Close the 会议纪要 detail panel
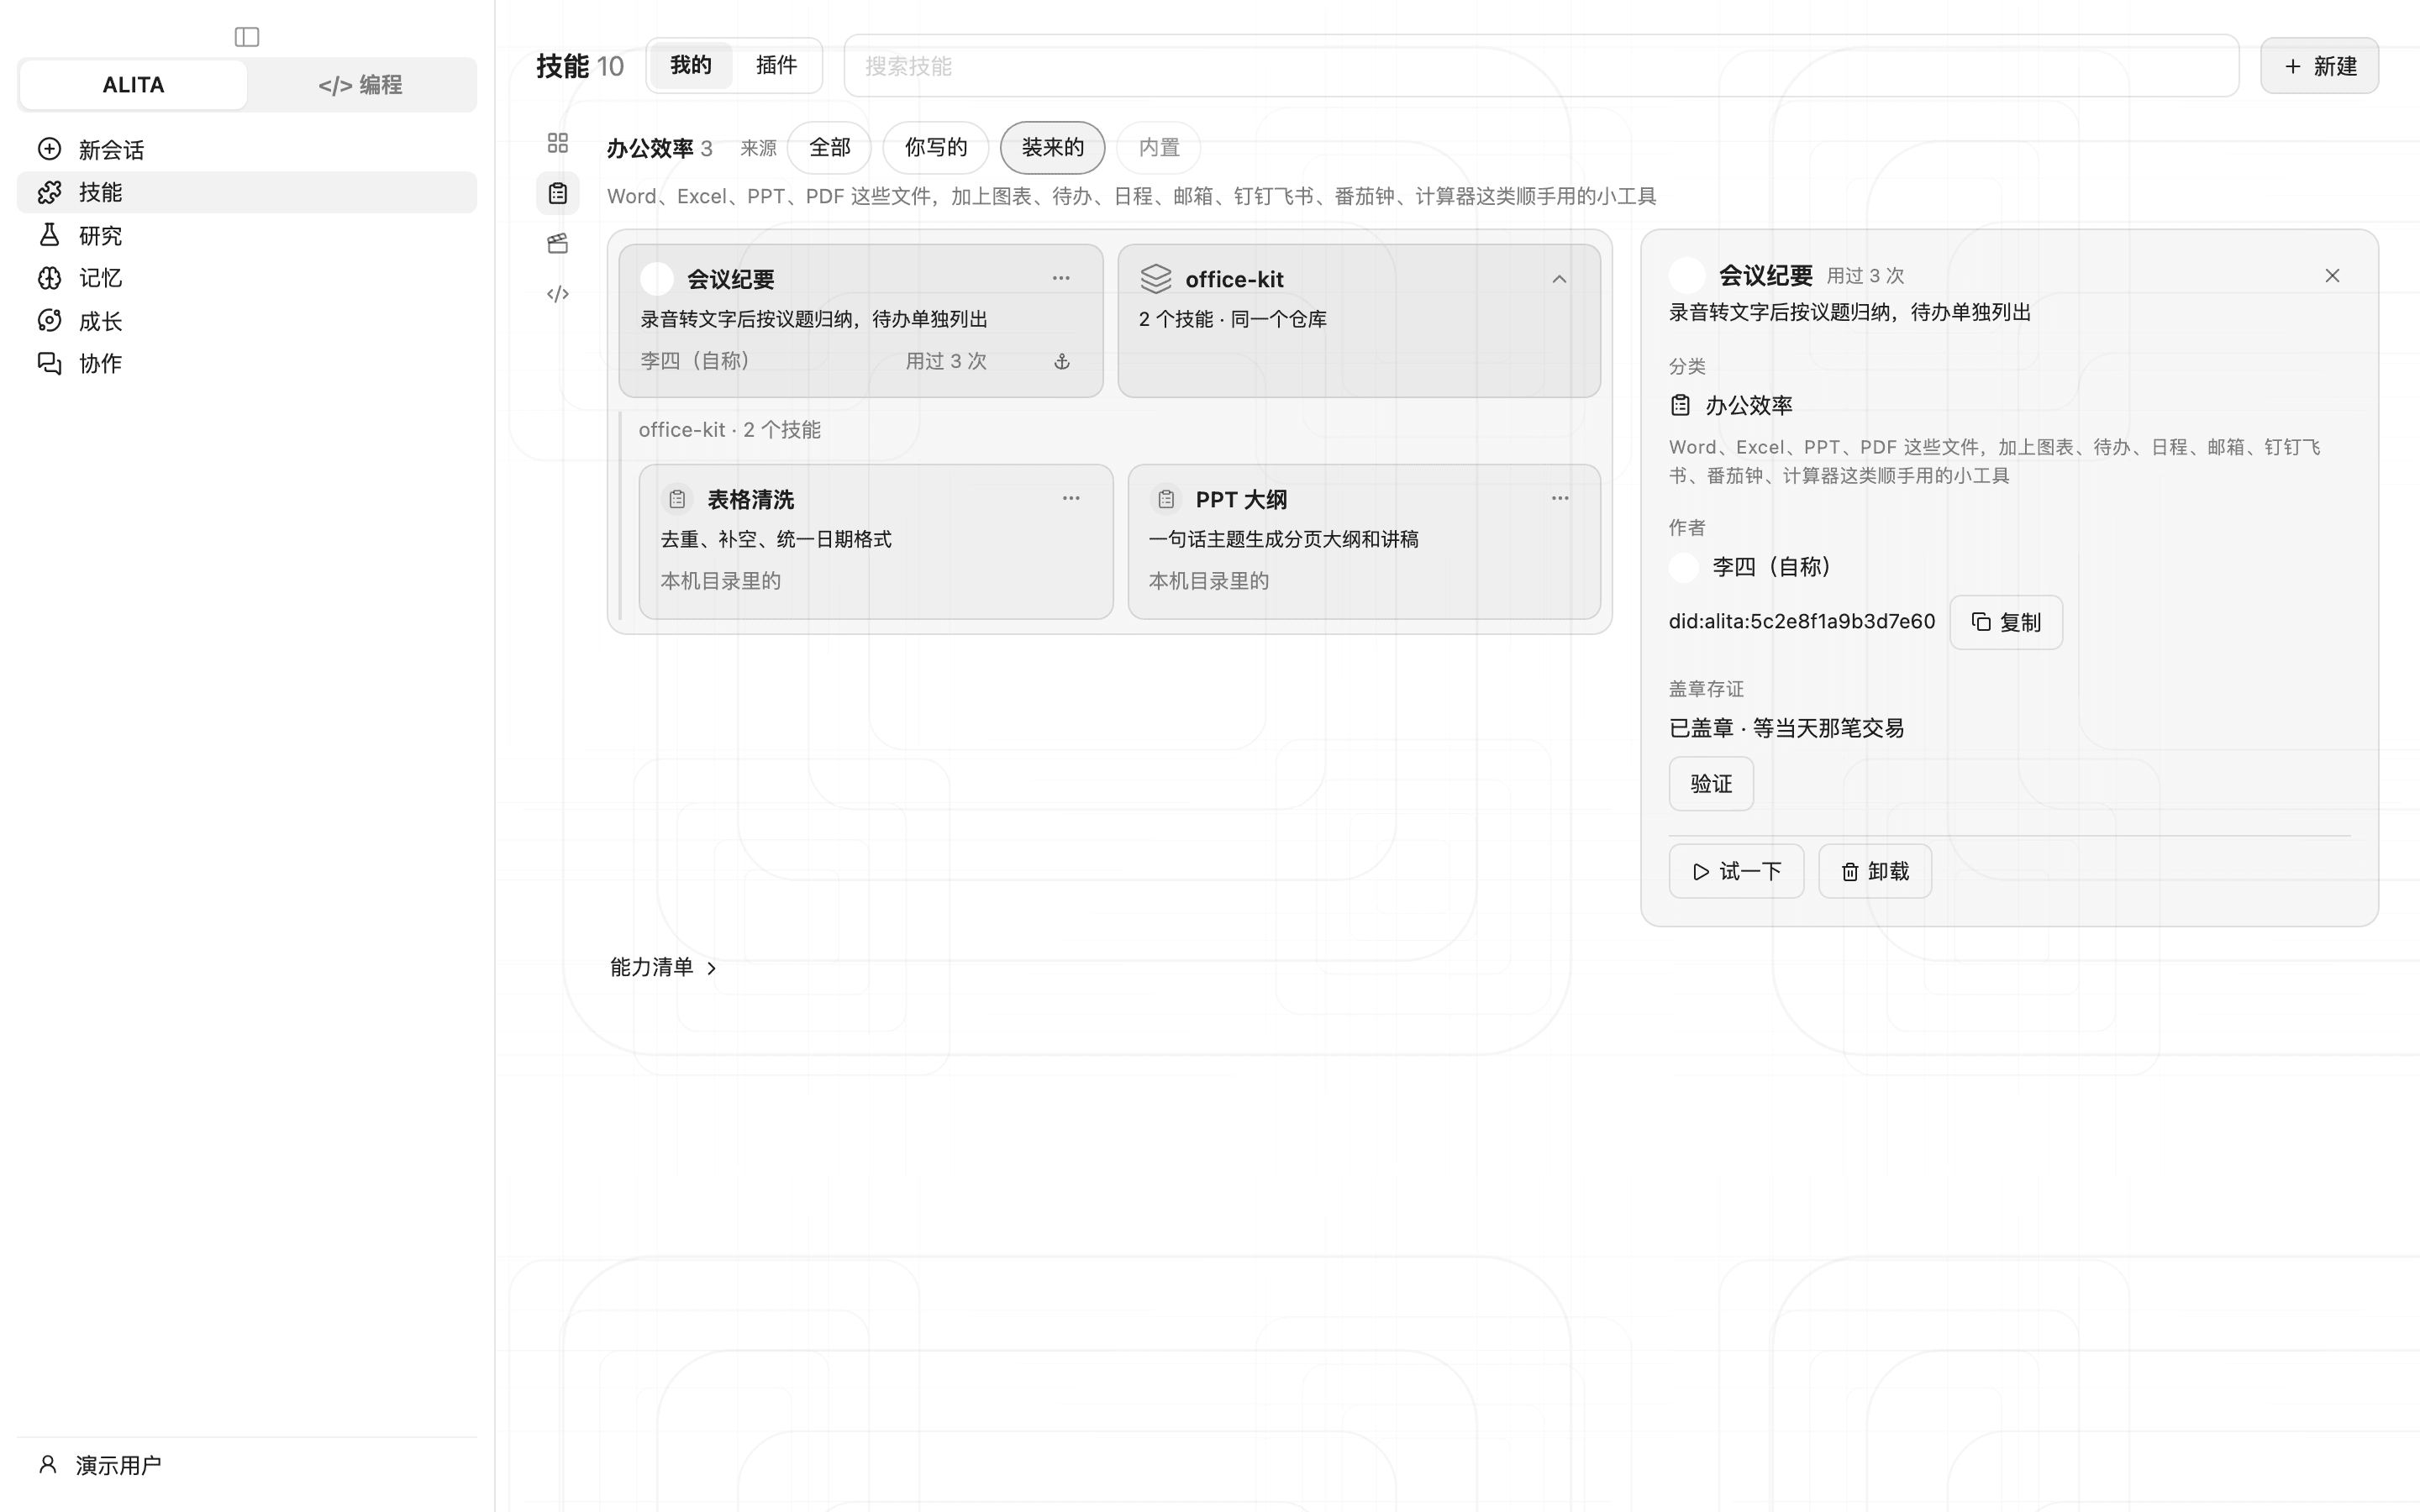2420x1512 pixels. click(x=2332, y=276)
